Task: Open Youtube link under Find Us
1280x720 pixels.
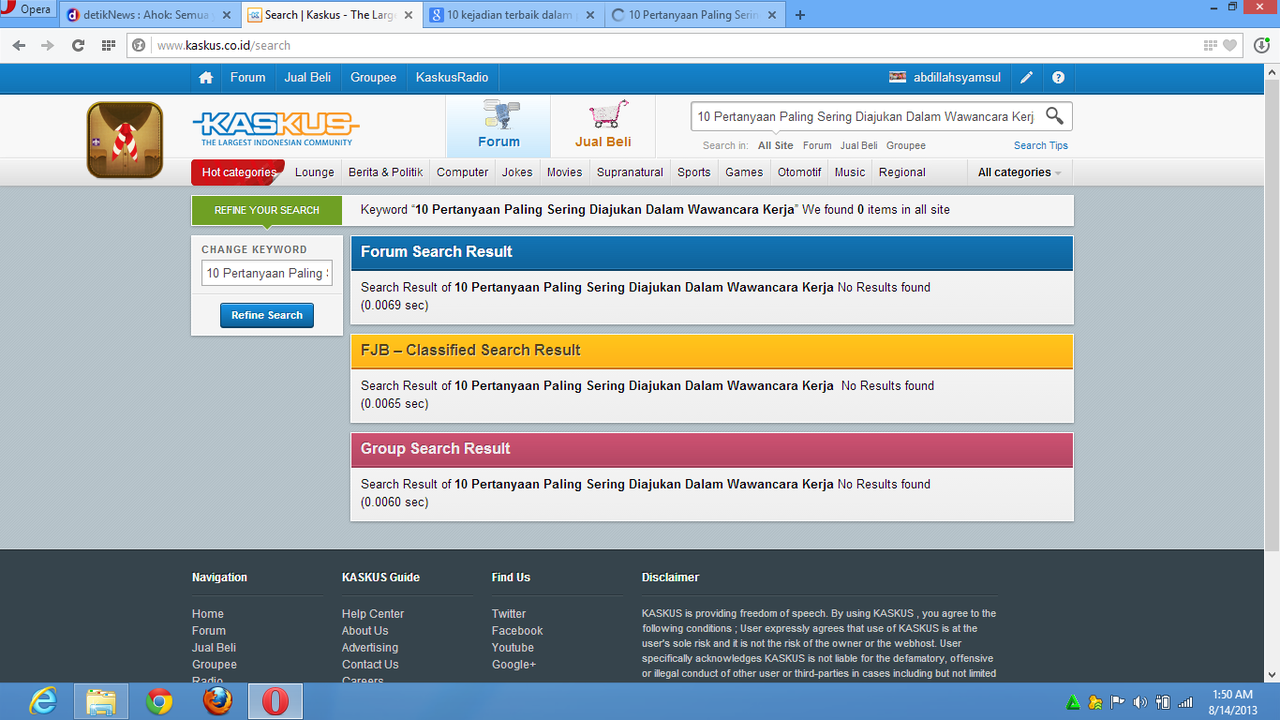Action: coord(513,648)
